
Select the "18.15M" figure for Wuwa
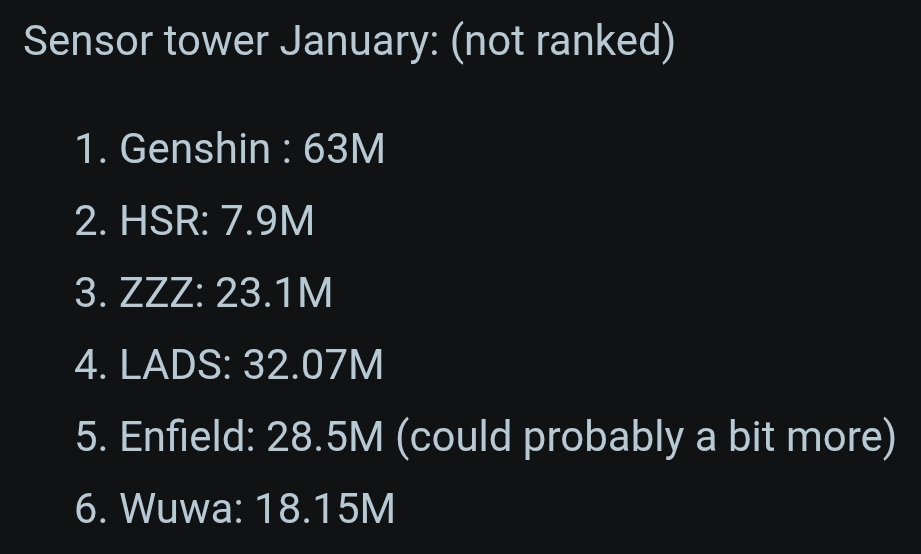coord(325,509)
